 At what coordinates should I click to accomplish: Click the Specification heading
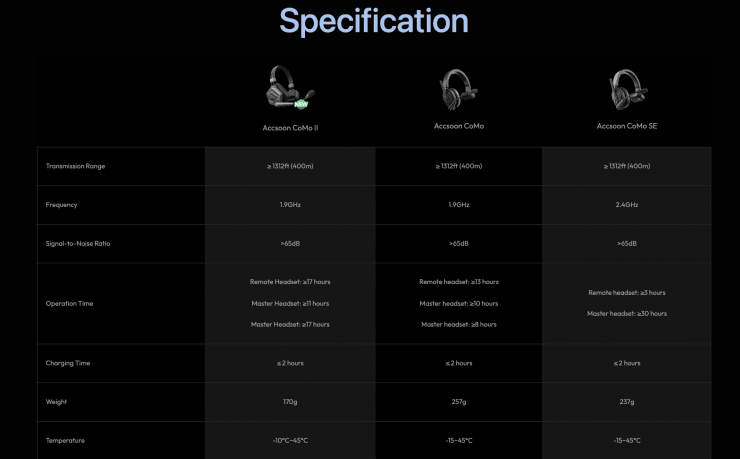click(374, 21)
